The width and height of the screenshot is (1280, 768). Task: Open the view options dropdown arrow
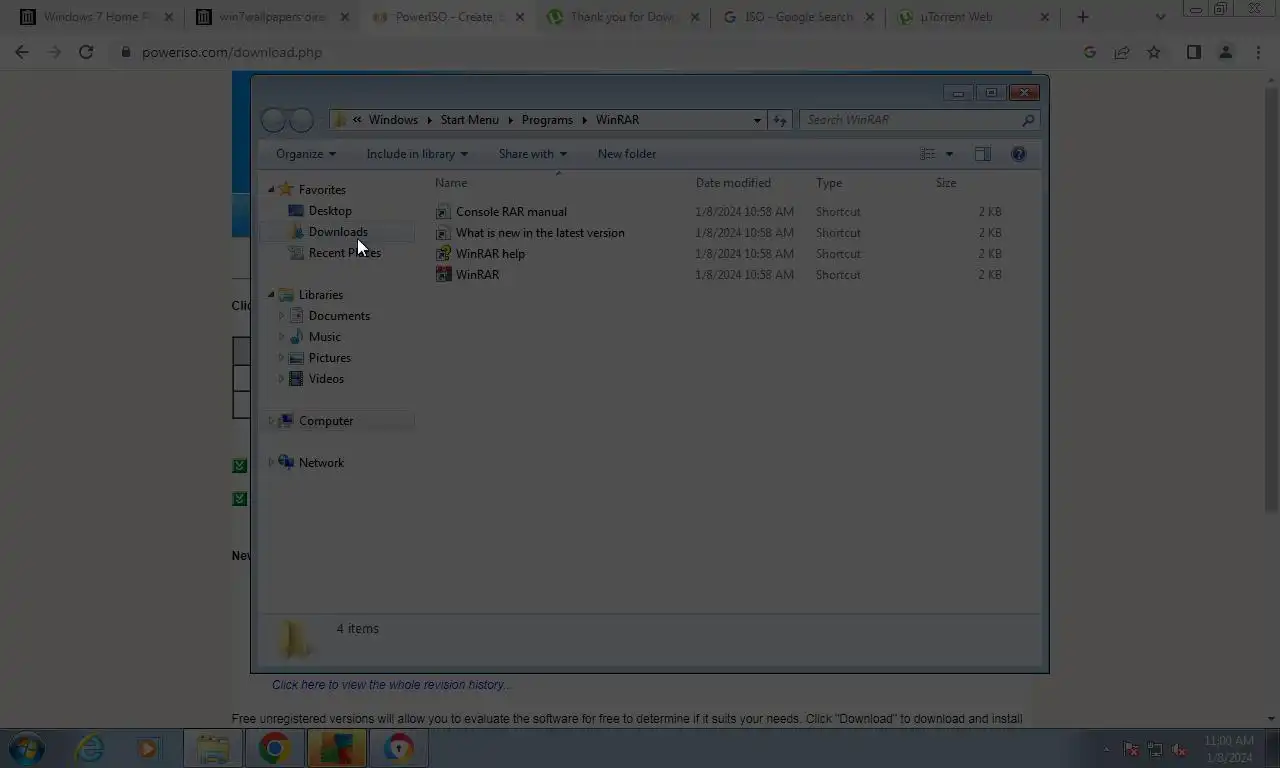click(949, 154)
